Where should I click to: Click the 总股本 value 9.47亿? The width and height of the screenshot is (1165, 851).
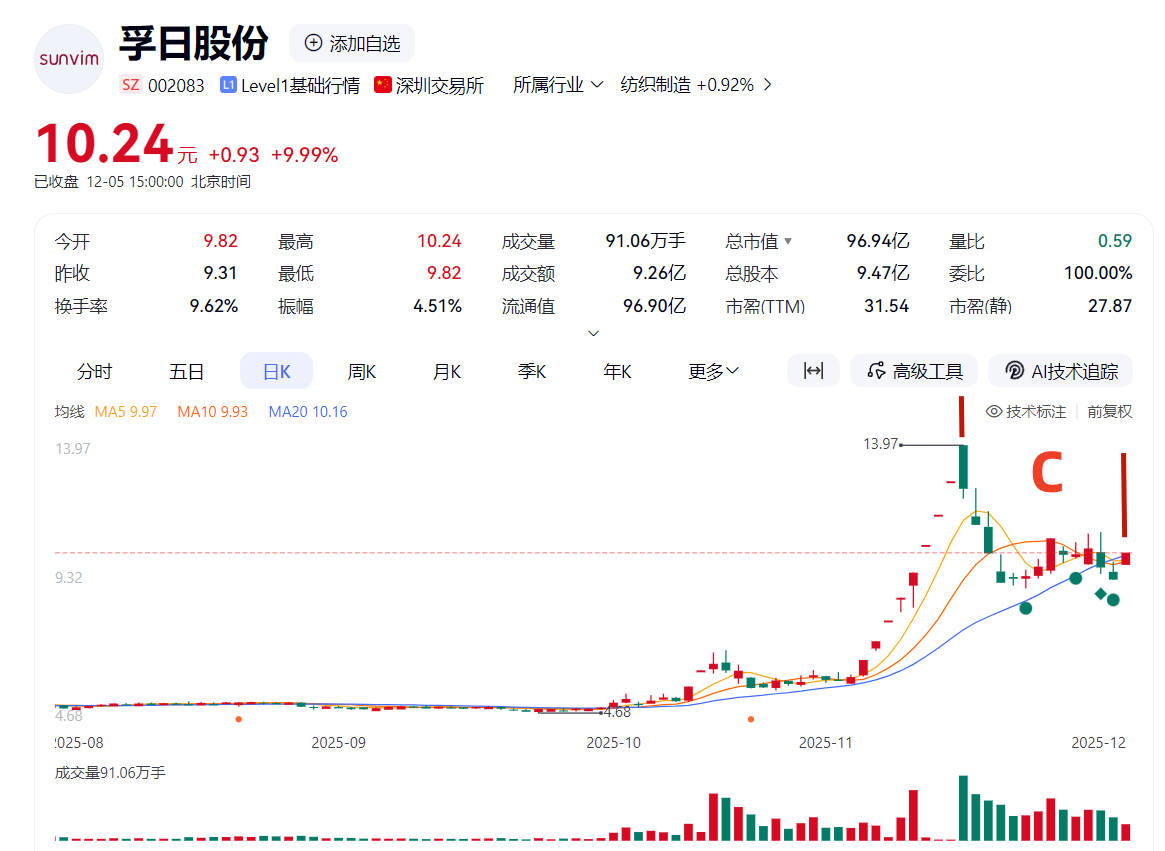[883, 274]
